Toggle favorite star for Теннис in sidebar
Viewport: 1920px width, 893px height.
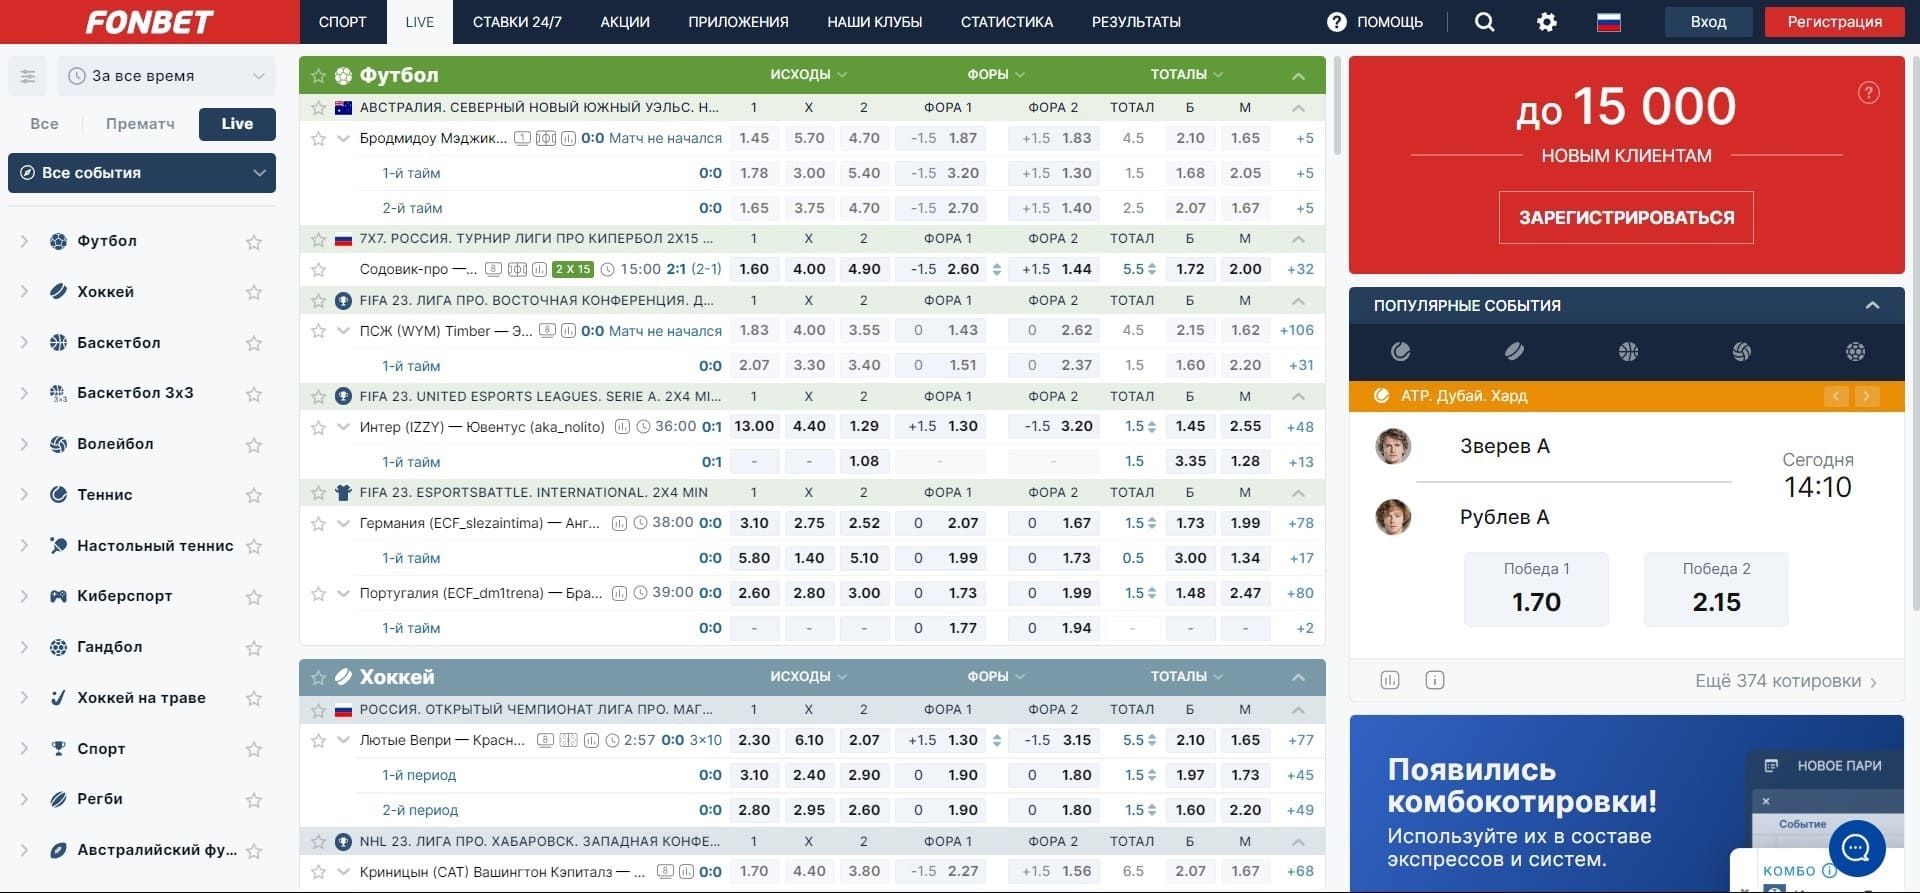point(254,496)
